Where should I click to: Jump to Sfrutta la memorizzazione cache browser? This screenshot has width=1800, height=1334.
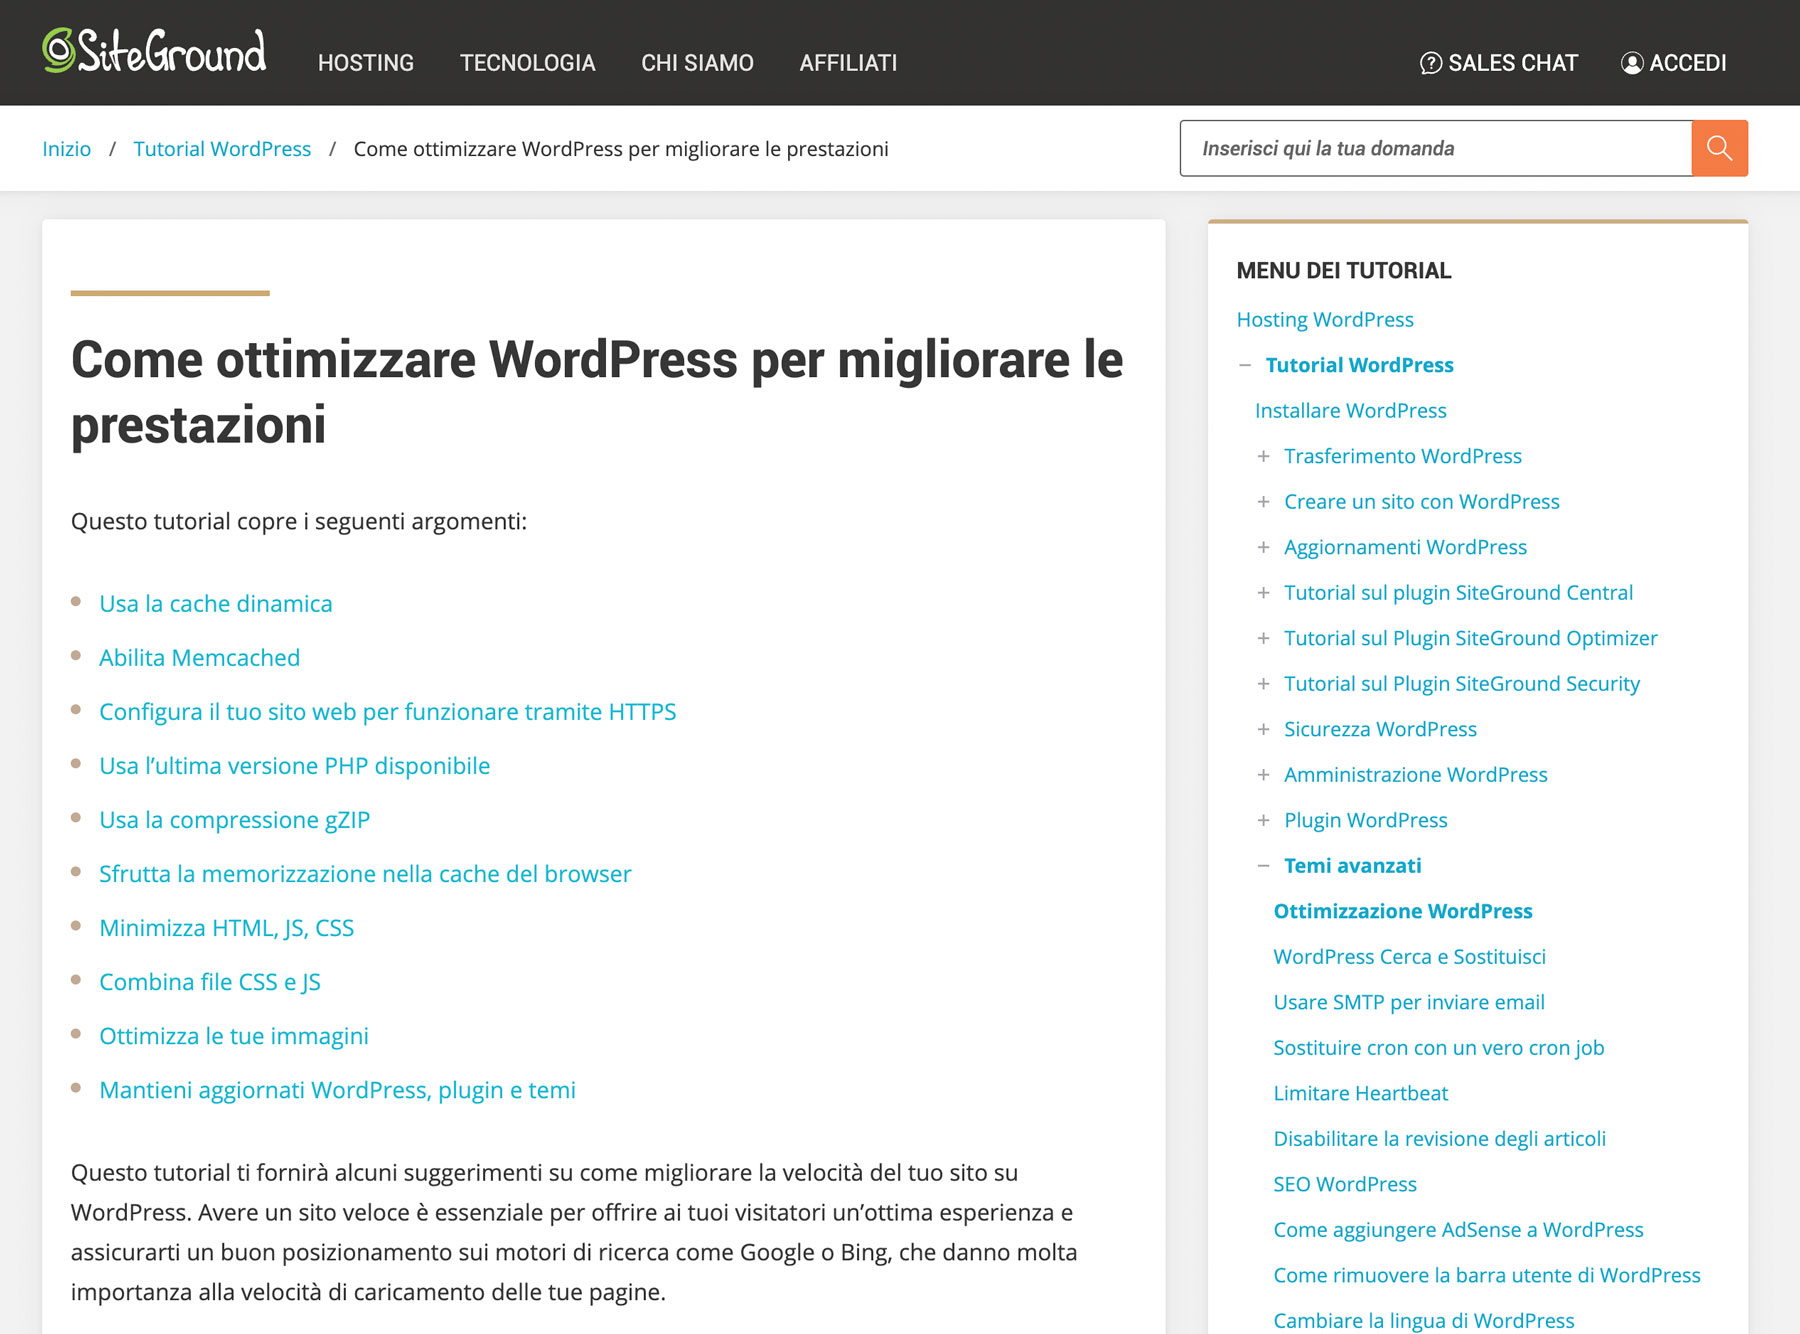365,874
